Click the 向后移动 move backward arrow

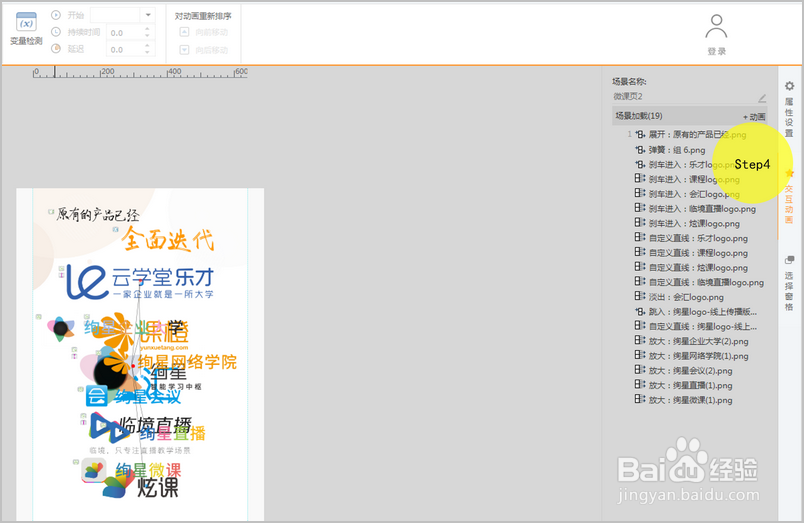tap(184, 50)
